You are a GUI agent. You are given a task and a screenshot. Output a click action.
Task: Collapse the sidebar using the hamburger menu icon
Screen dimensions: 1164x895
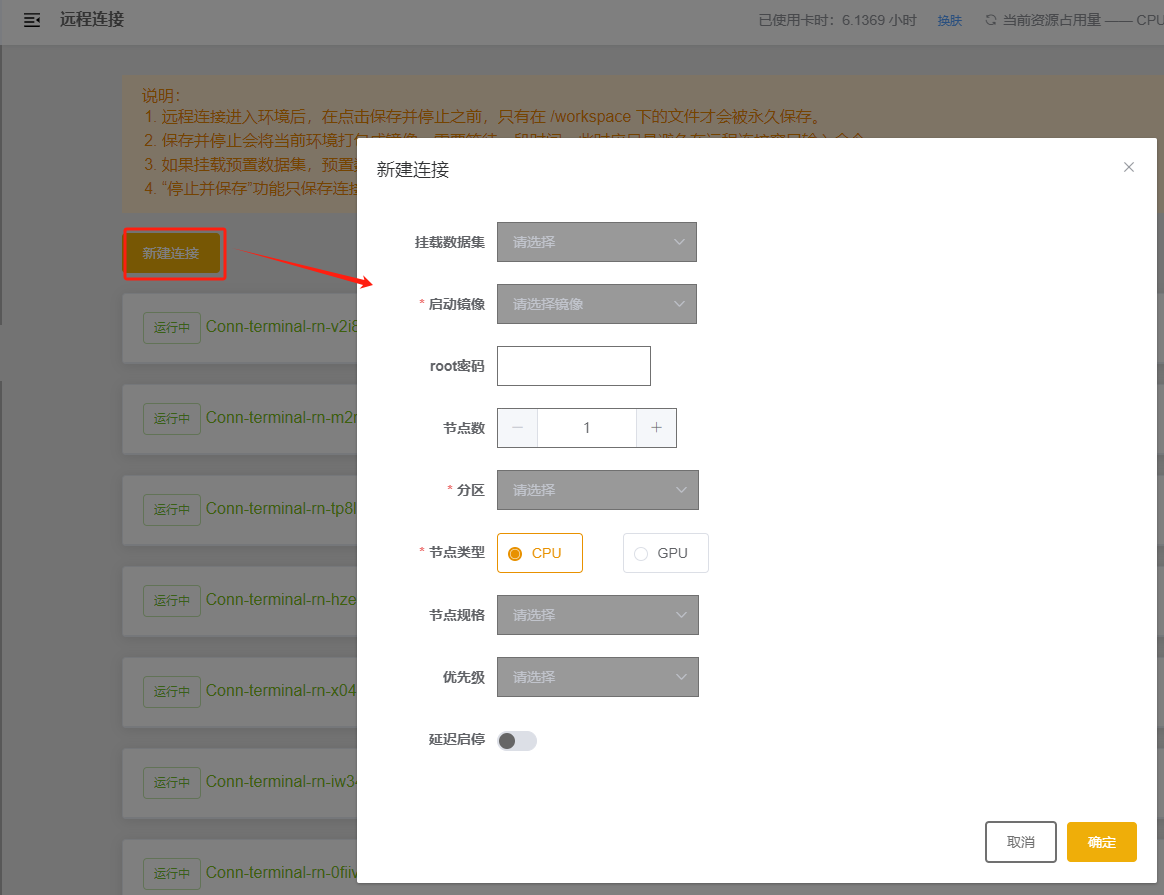(32, 20)
